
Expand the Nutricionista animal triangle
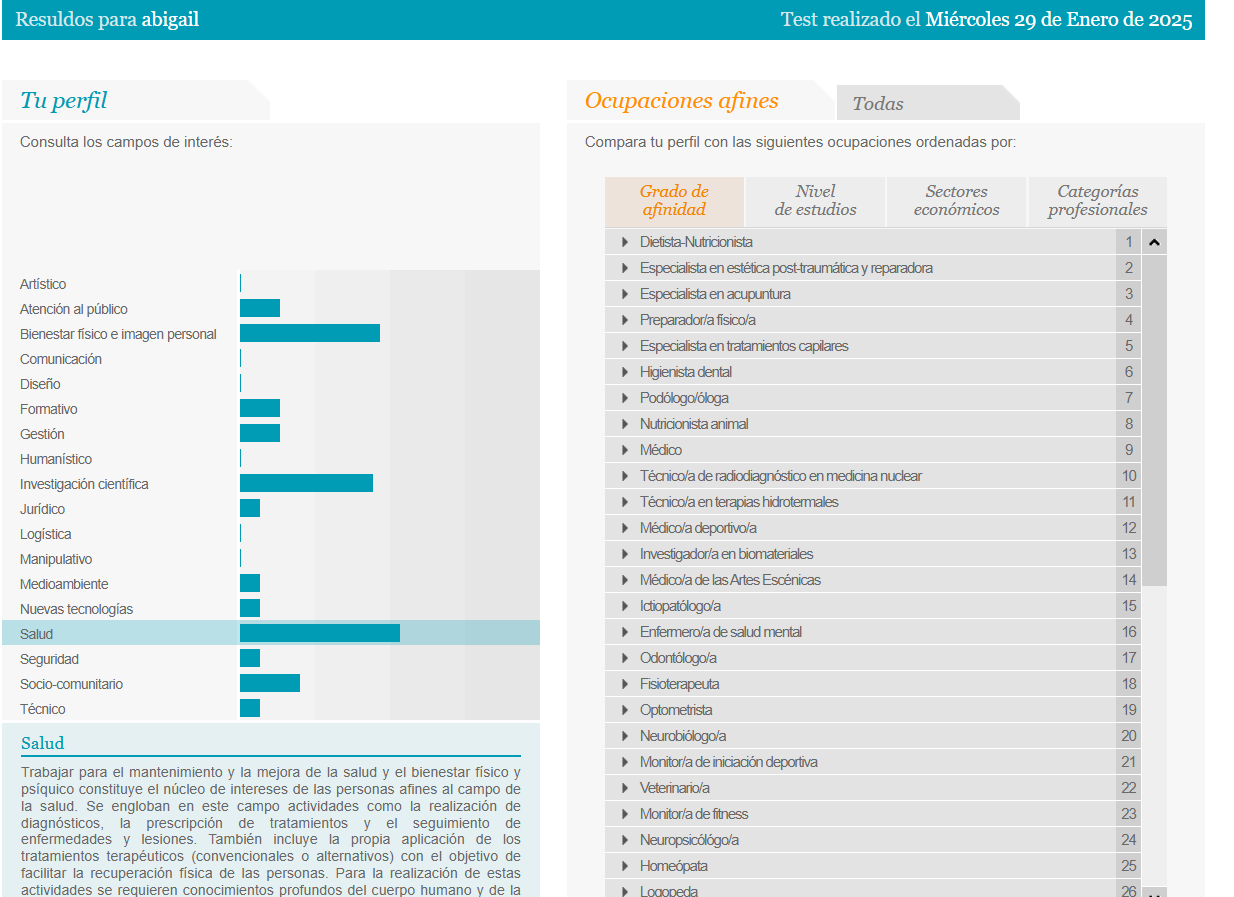click(x=625, y=424)
